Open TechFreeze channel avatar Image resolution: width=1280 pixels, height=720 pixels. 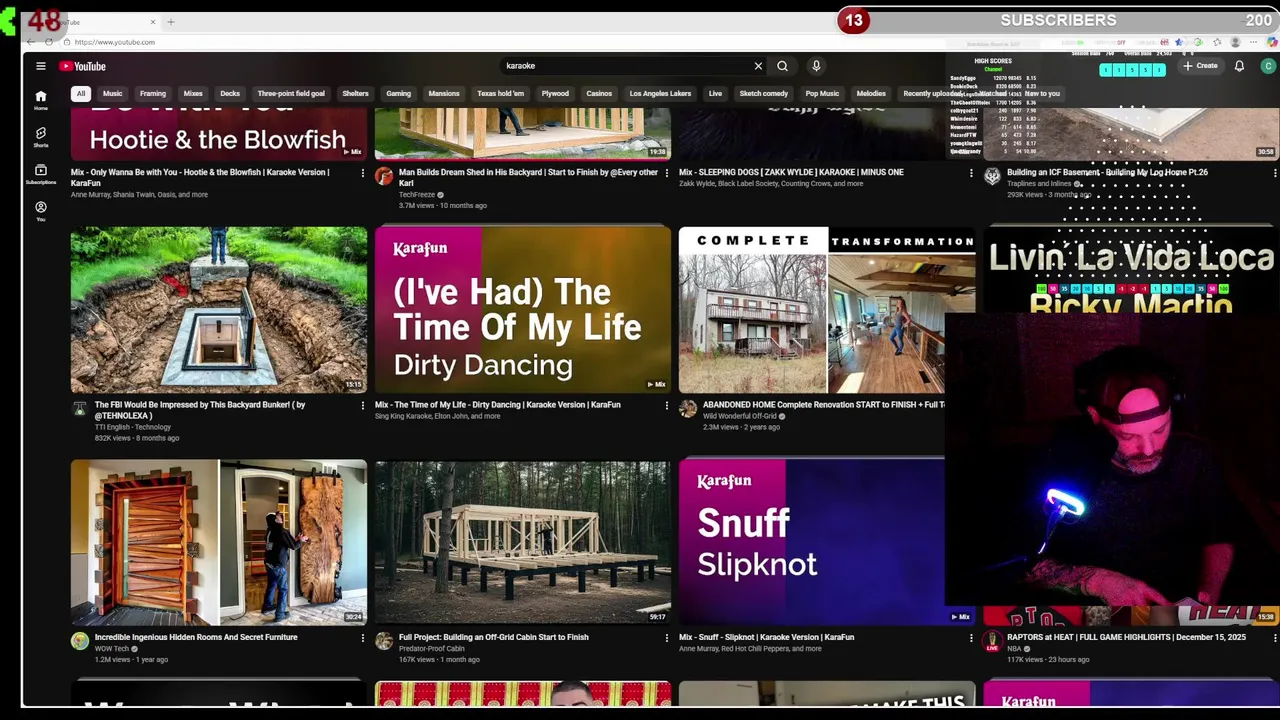click(x=384, y=176)
